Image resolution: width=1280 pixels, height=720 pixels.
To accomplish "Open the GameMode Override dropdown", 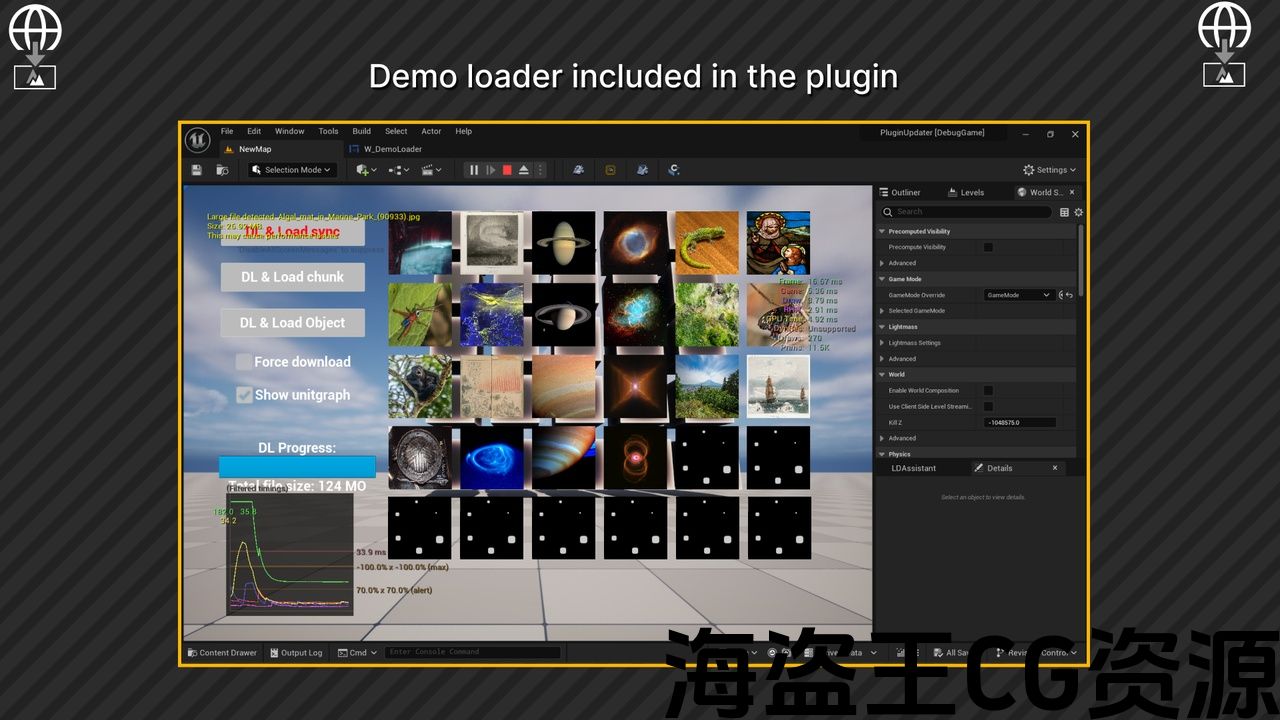I will [x=1018, y=295].
